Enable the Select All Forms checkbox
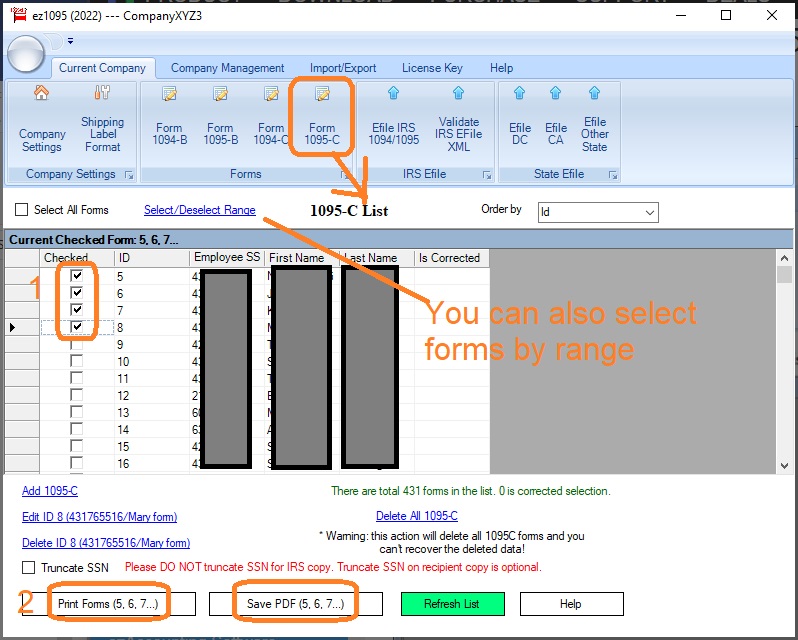Screen dimensions: 798x640 22,211
